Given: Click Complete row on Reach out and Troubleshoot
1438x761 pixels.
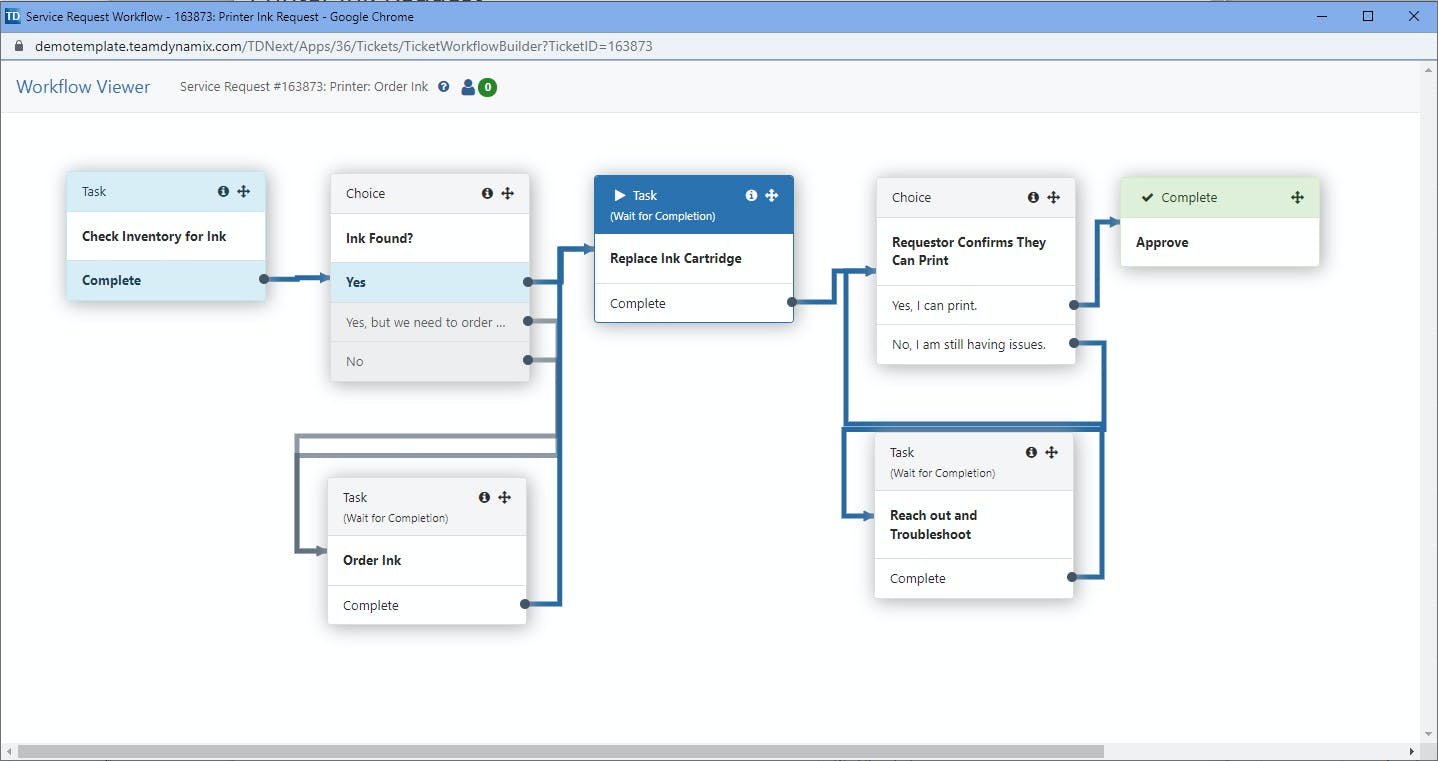Looking at the screenshot, I should (x=974, y=578).
